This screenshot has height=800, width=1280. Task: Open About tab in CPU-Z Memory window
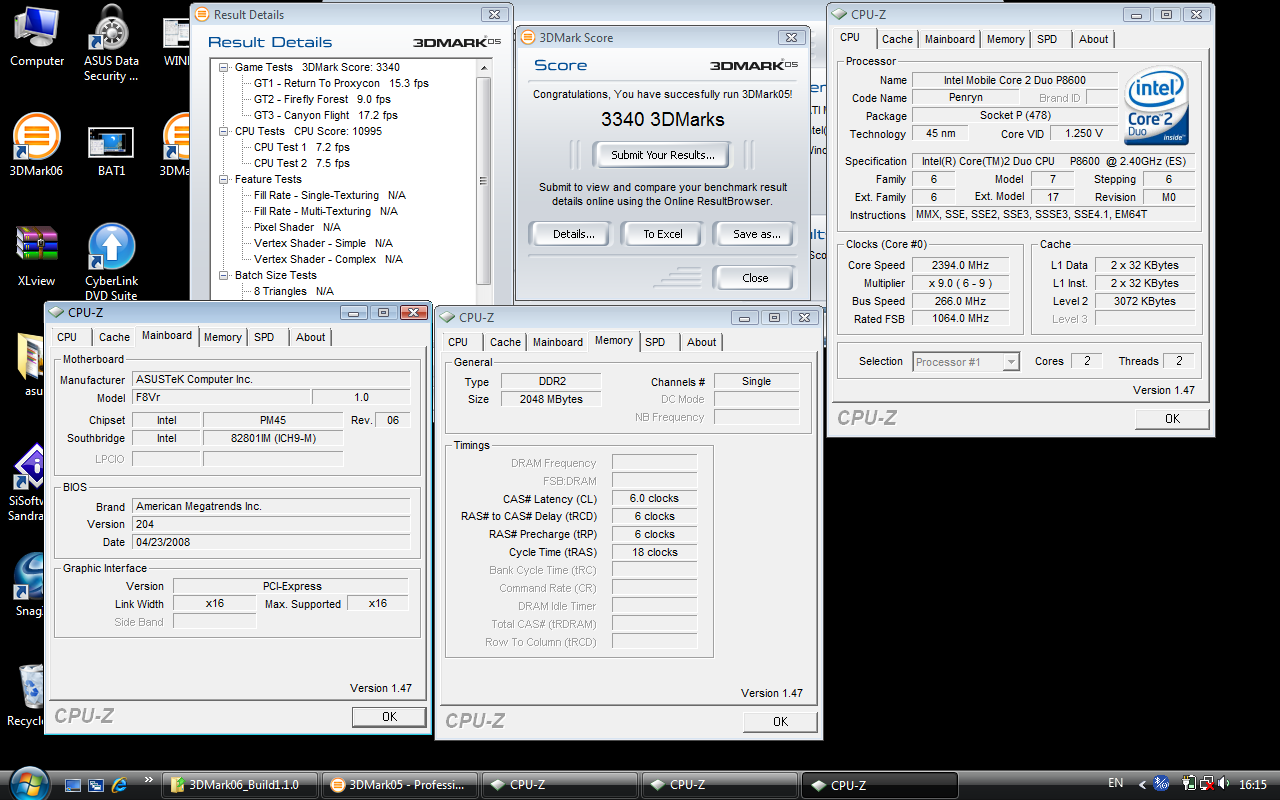click(x=701, y=342)
